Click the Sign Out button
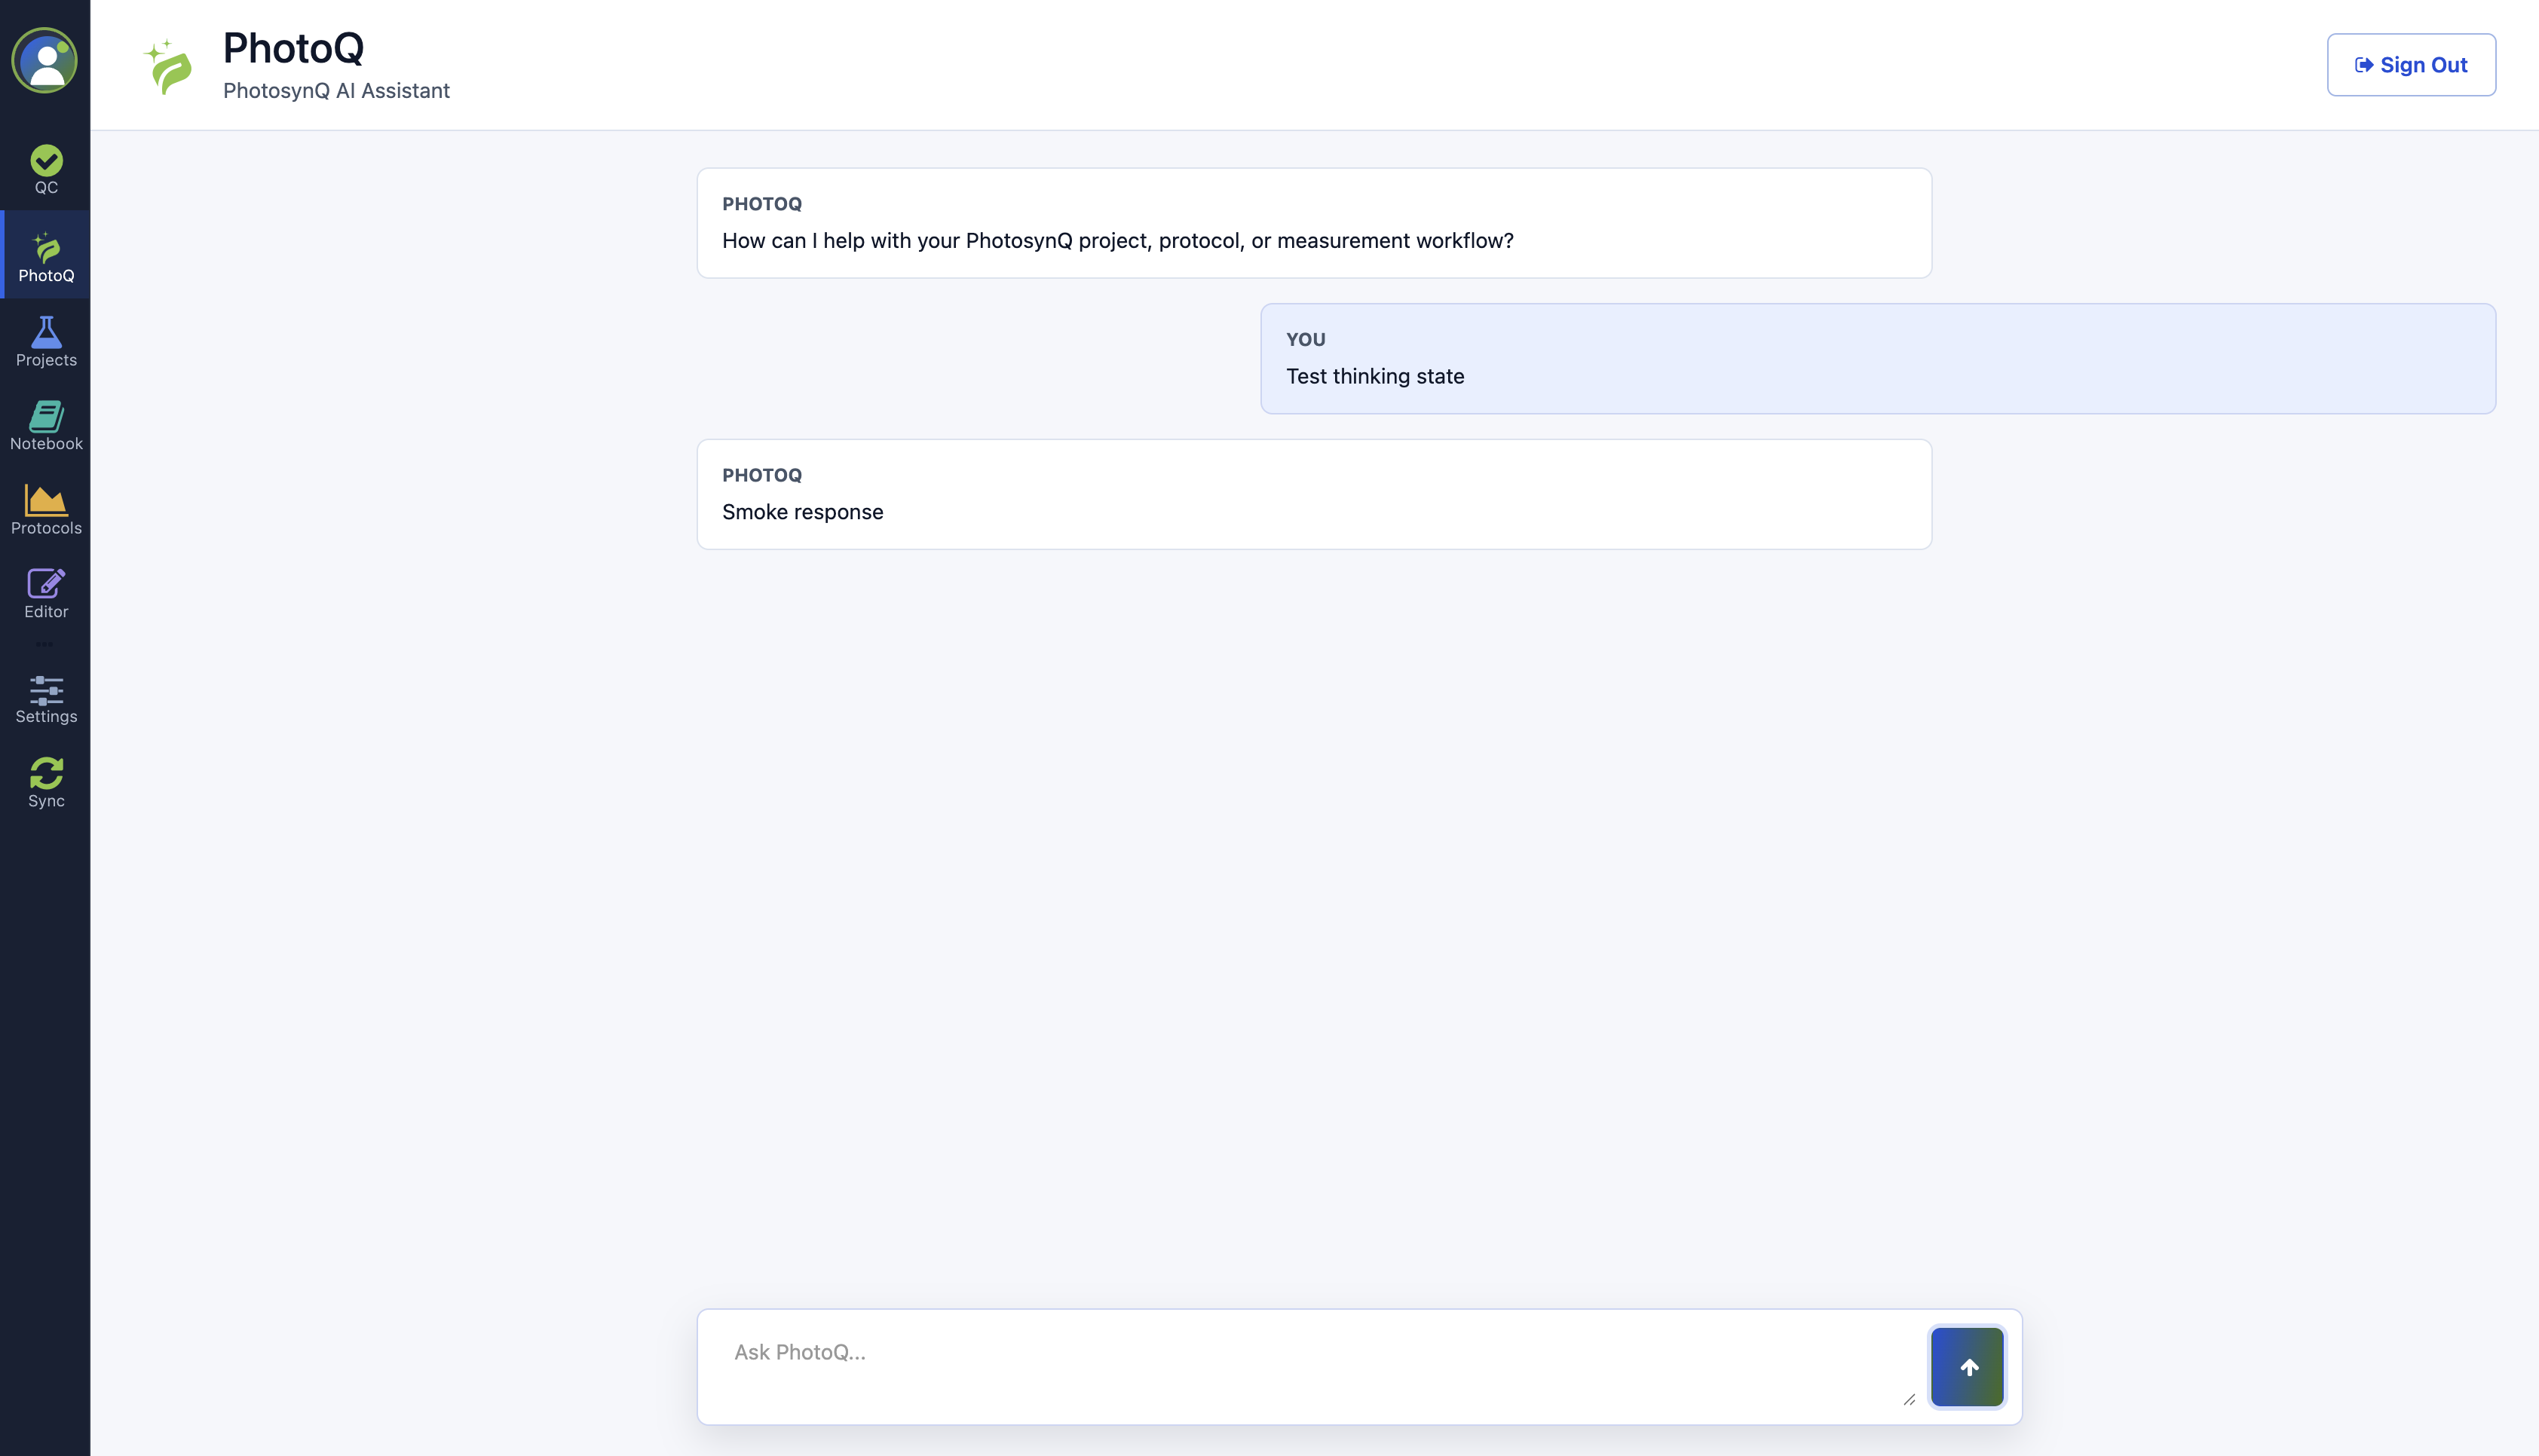 (2411, 65)
